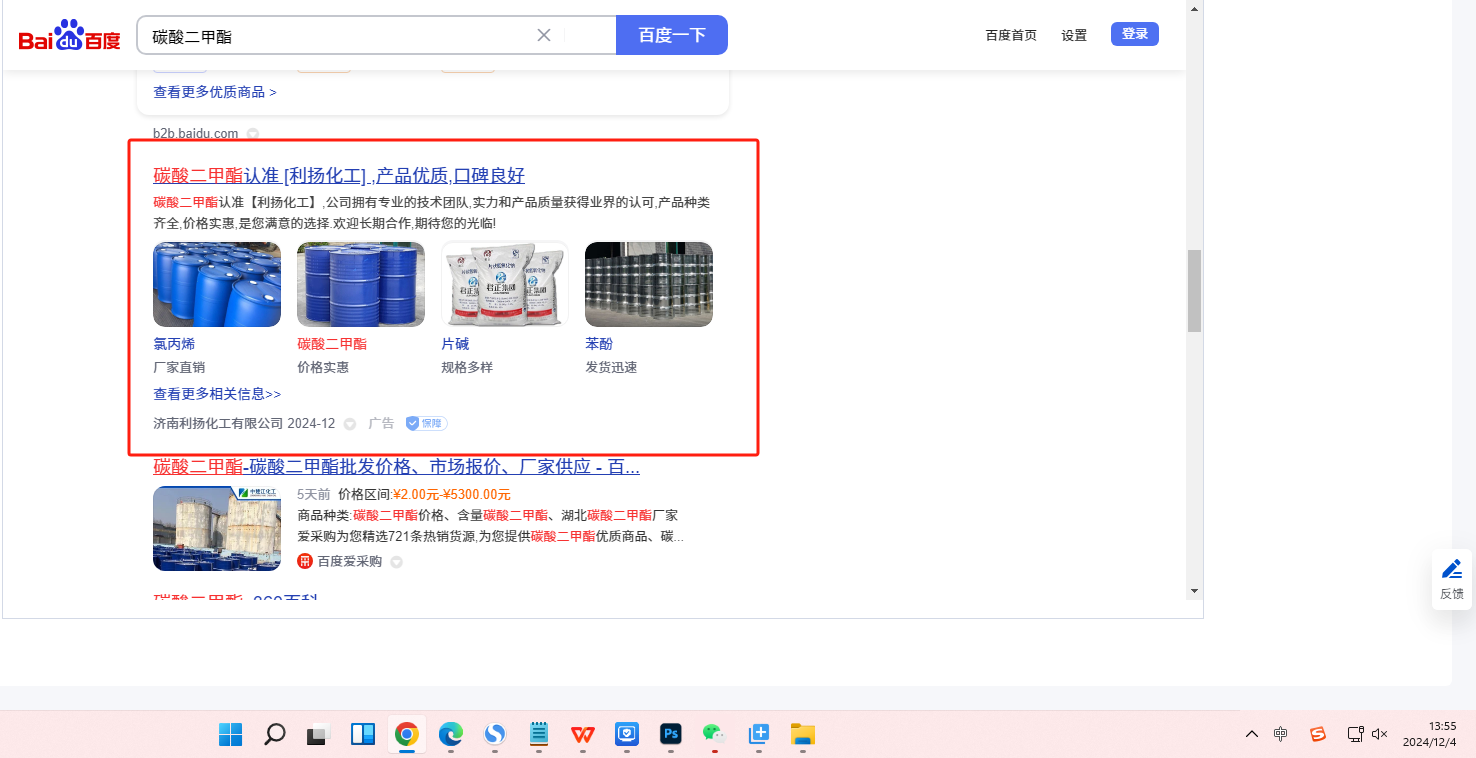The height and width of the screenshot is (758, 1476).
Task: Open Sogou browser from taskbar
Action: point(494,734)
